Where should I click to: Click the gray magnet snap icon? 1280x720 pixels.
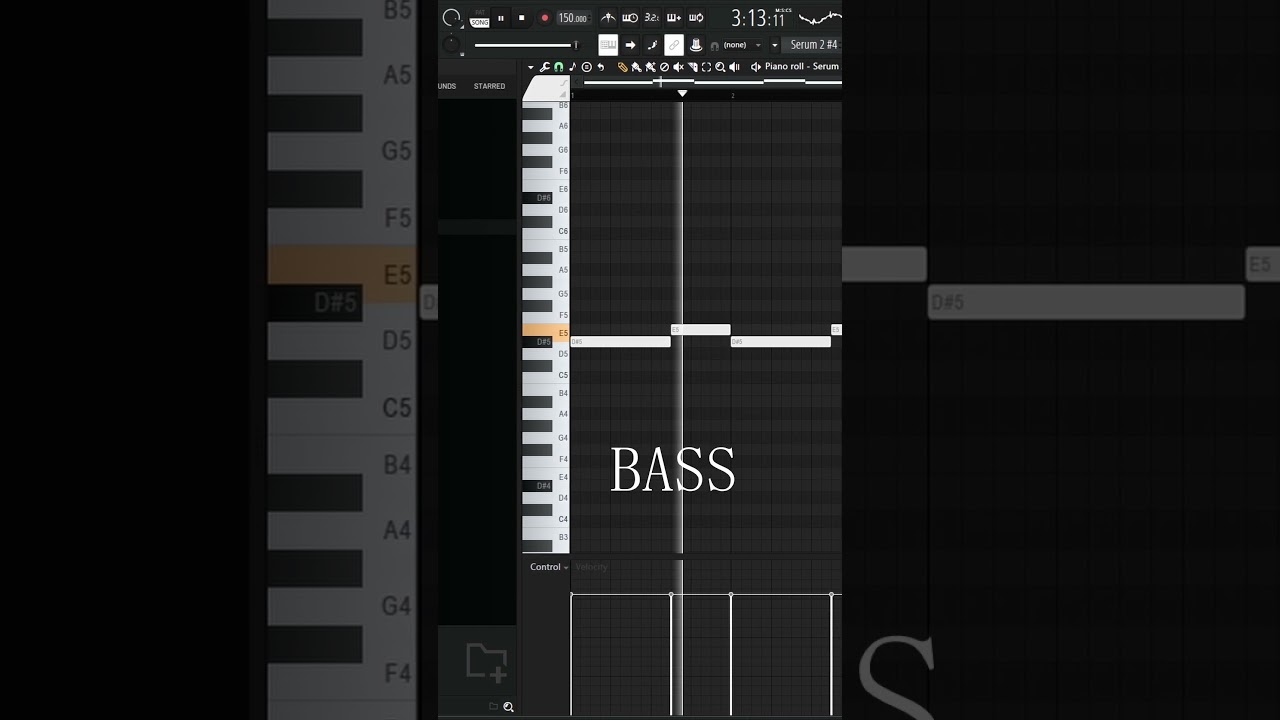(714, 46)
